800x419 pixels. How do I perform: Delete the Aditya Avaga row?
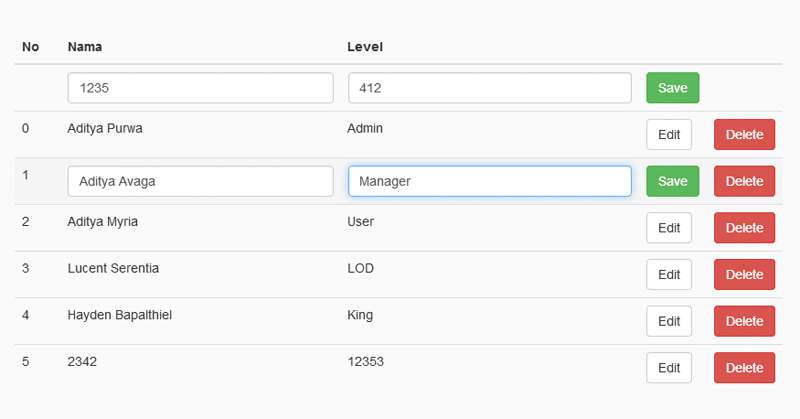tap(744, 181)
